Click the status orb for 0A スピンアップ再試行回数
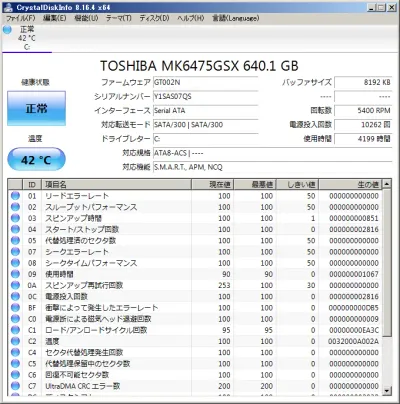Image resolution: width=400 pixels, height=404 pixels. pos(15,285)
